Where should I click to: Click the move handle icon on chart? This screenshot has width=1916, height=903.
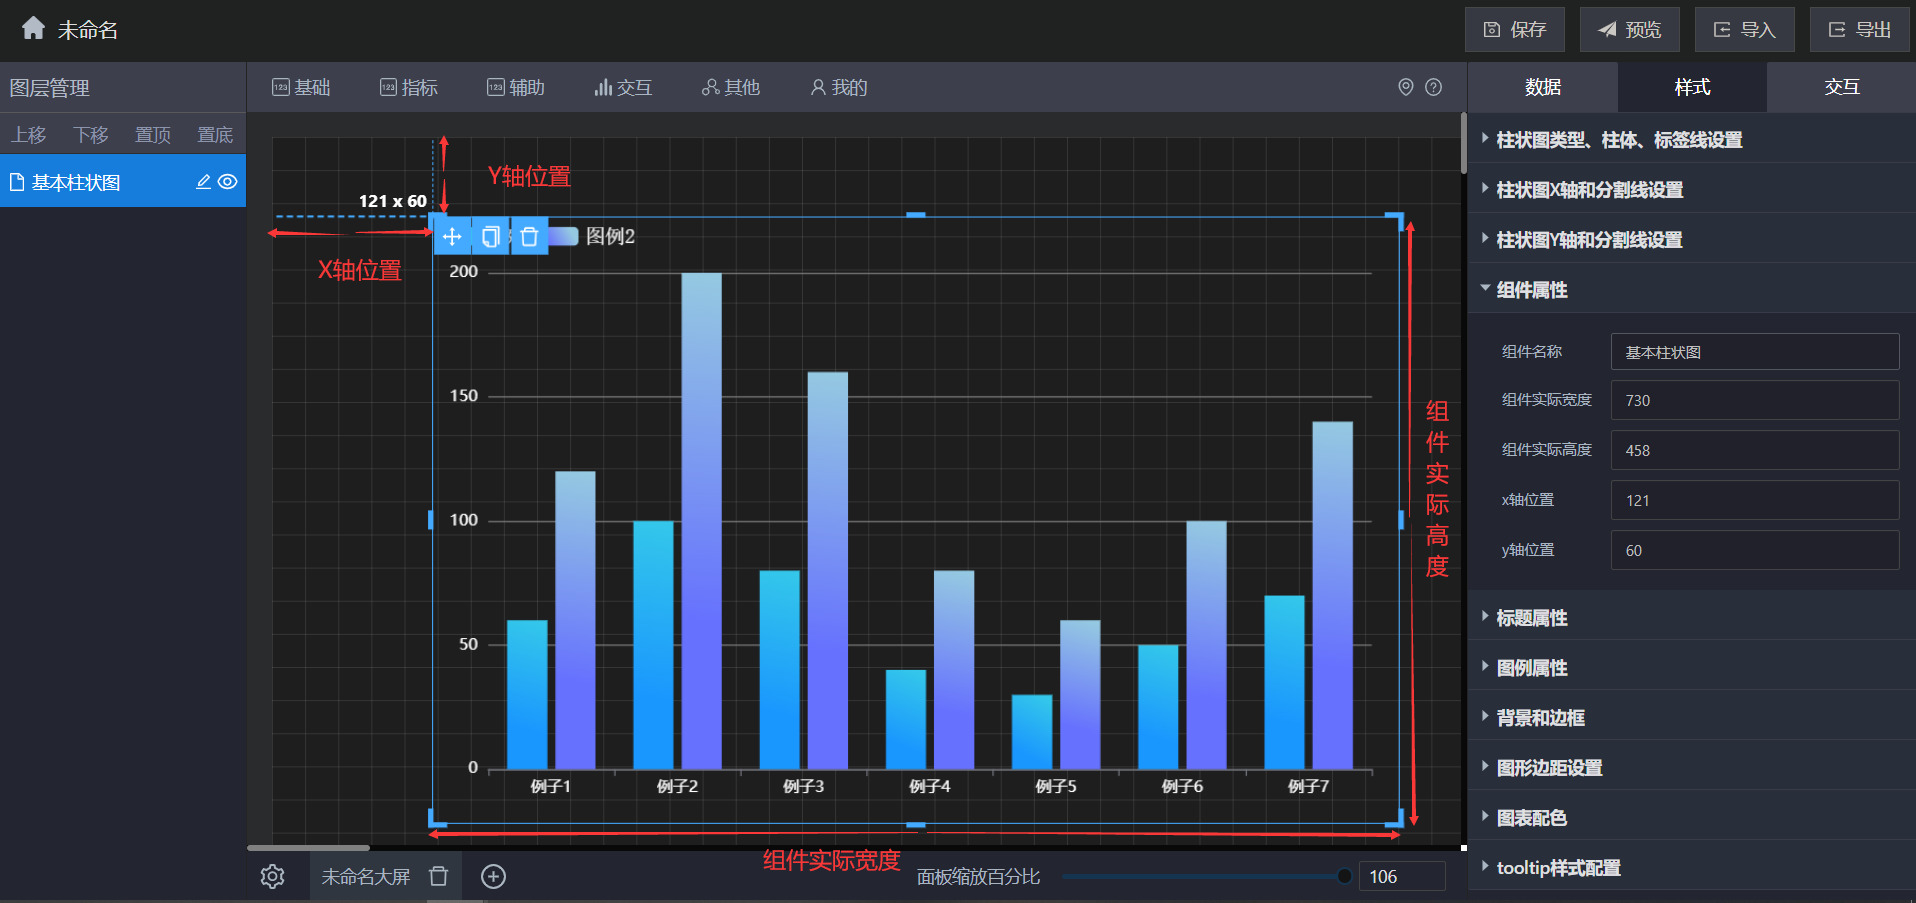pos(452,236)
